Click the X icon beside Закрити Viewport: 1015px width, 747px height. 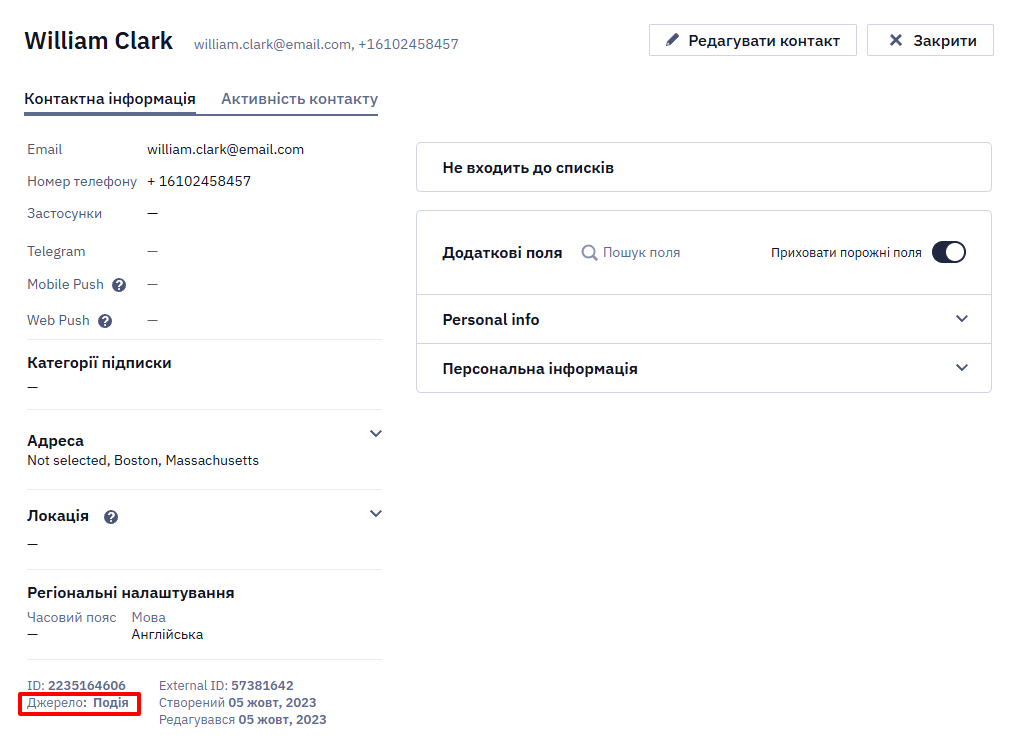895,40
